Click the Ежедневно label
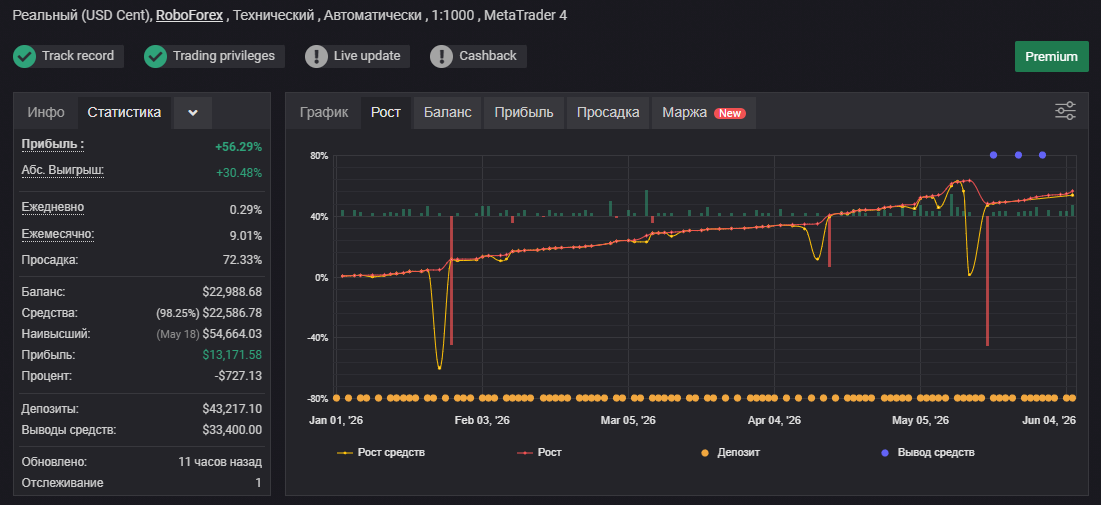Image resolution: width=1101 pixels, height=505 pixels. (53, 207)
